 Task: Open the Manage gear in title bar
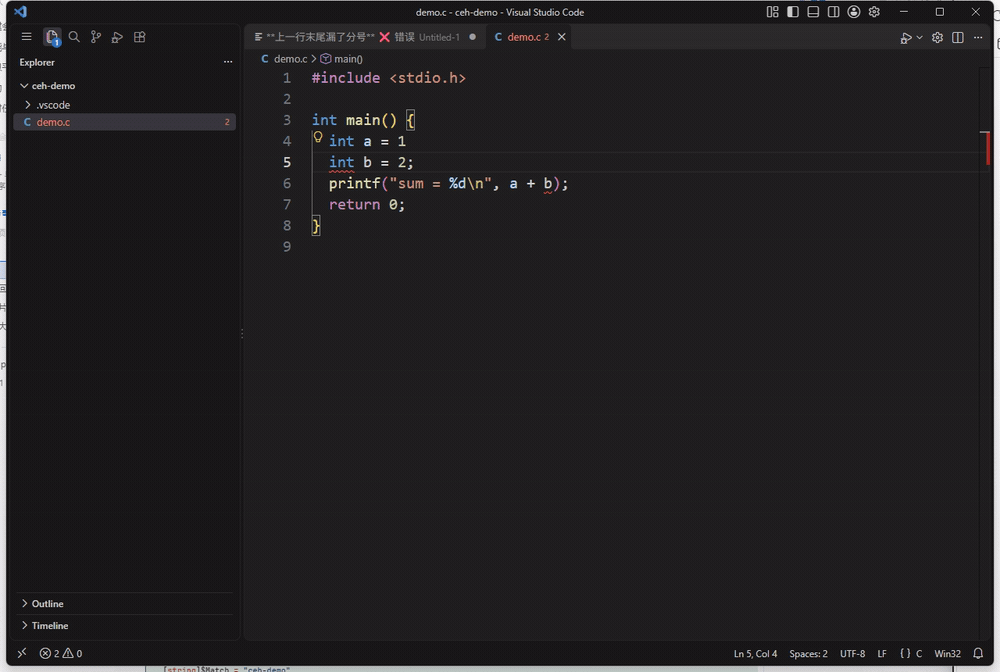pyautogui.click(x=874, y=12)
